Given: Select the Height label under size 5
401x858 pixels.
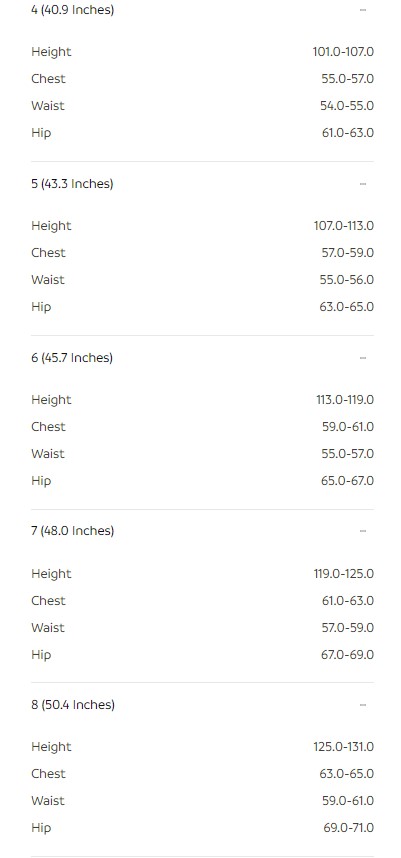Looking at the screenshot, I should (x=51, y=226).
